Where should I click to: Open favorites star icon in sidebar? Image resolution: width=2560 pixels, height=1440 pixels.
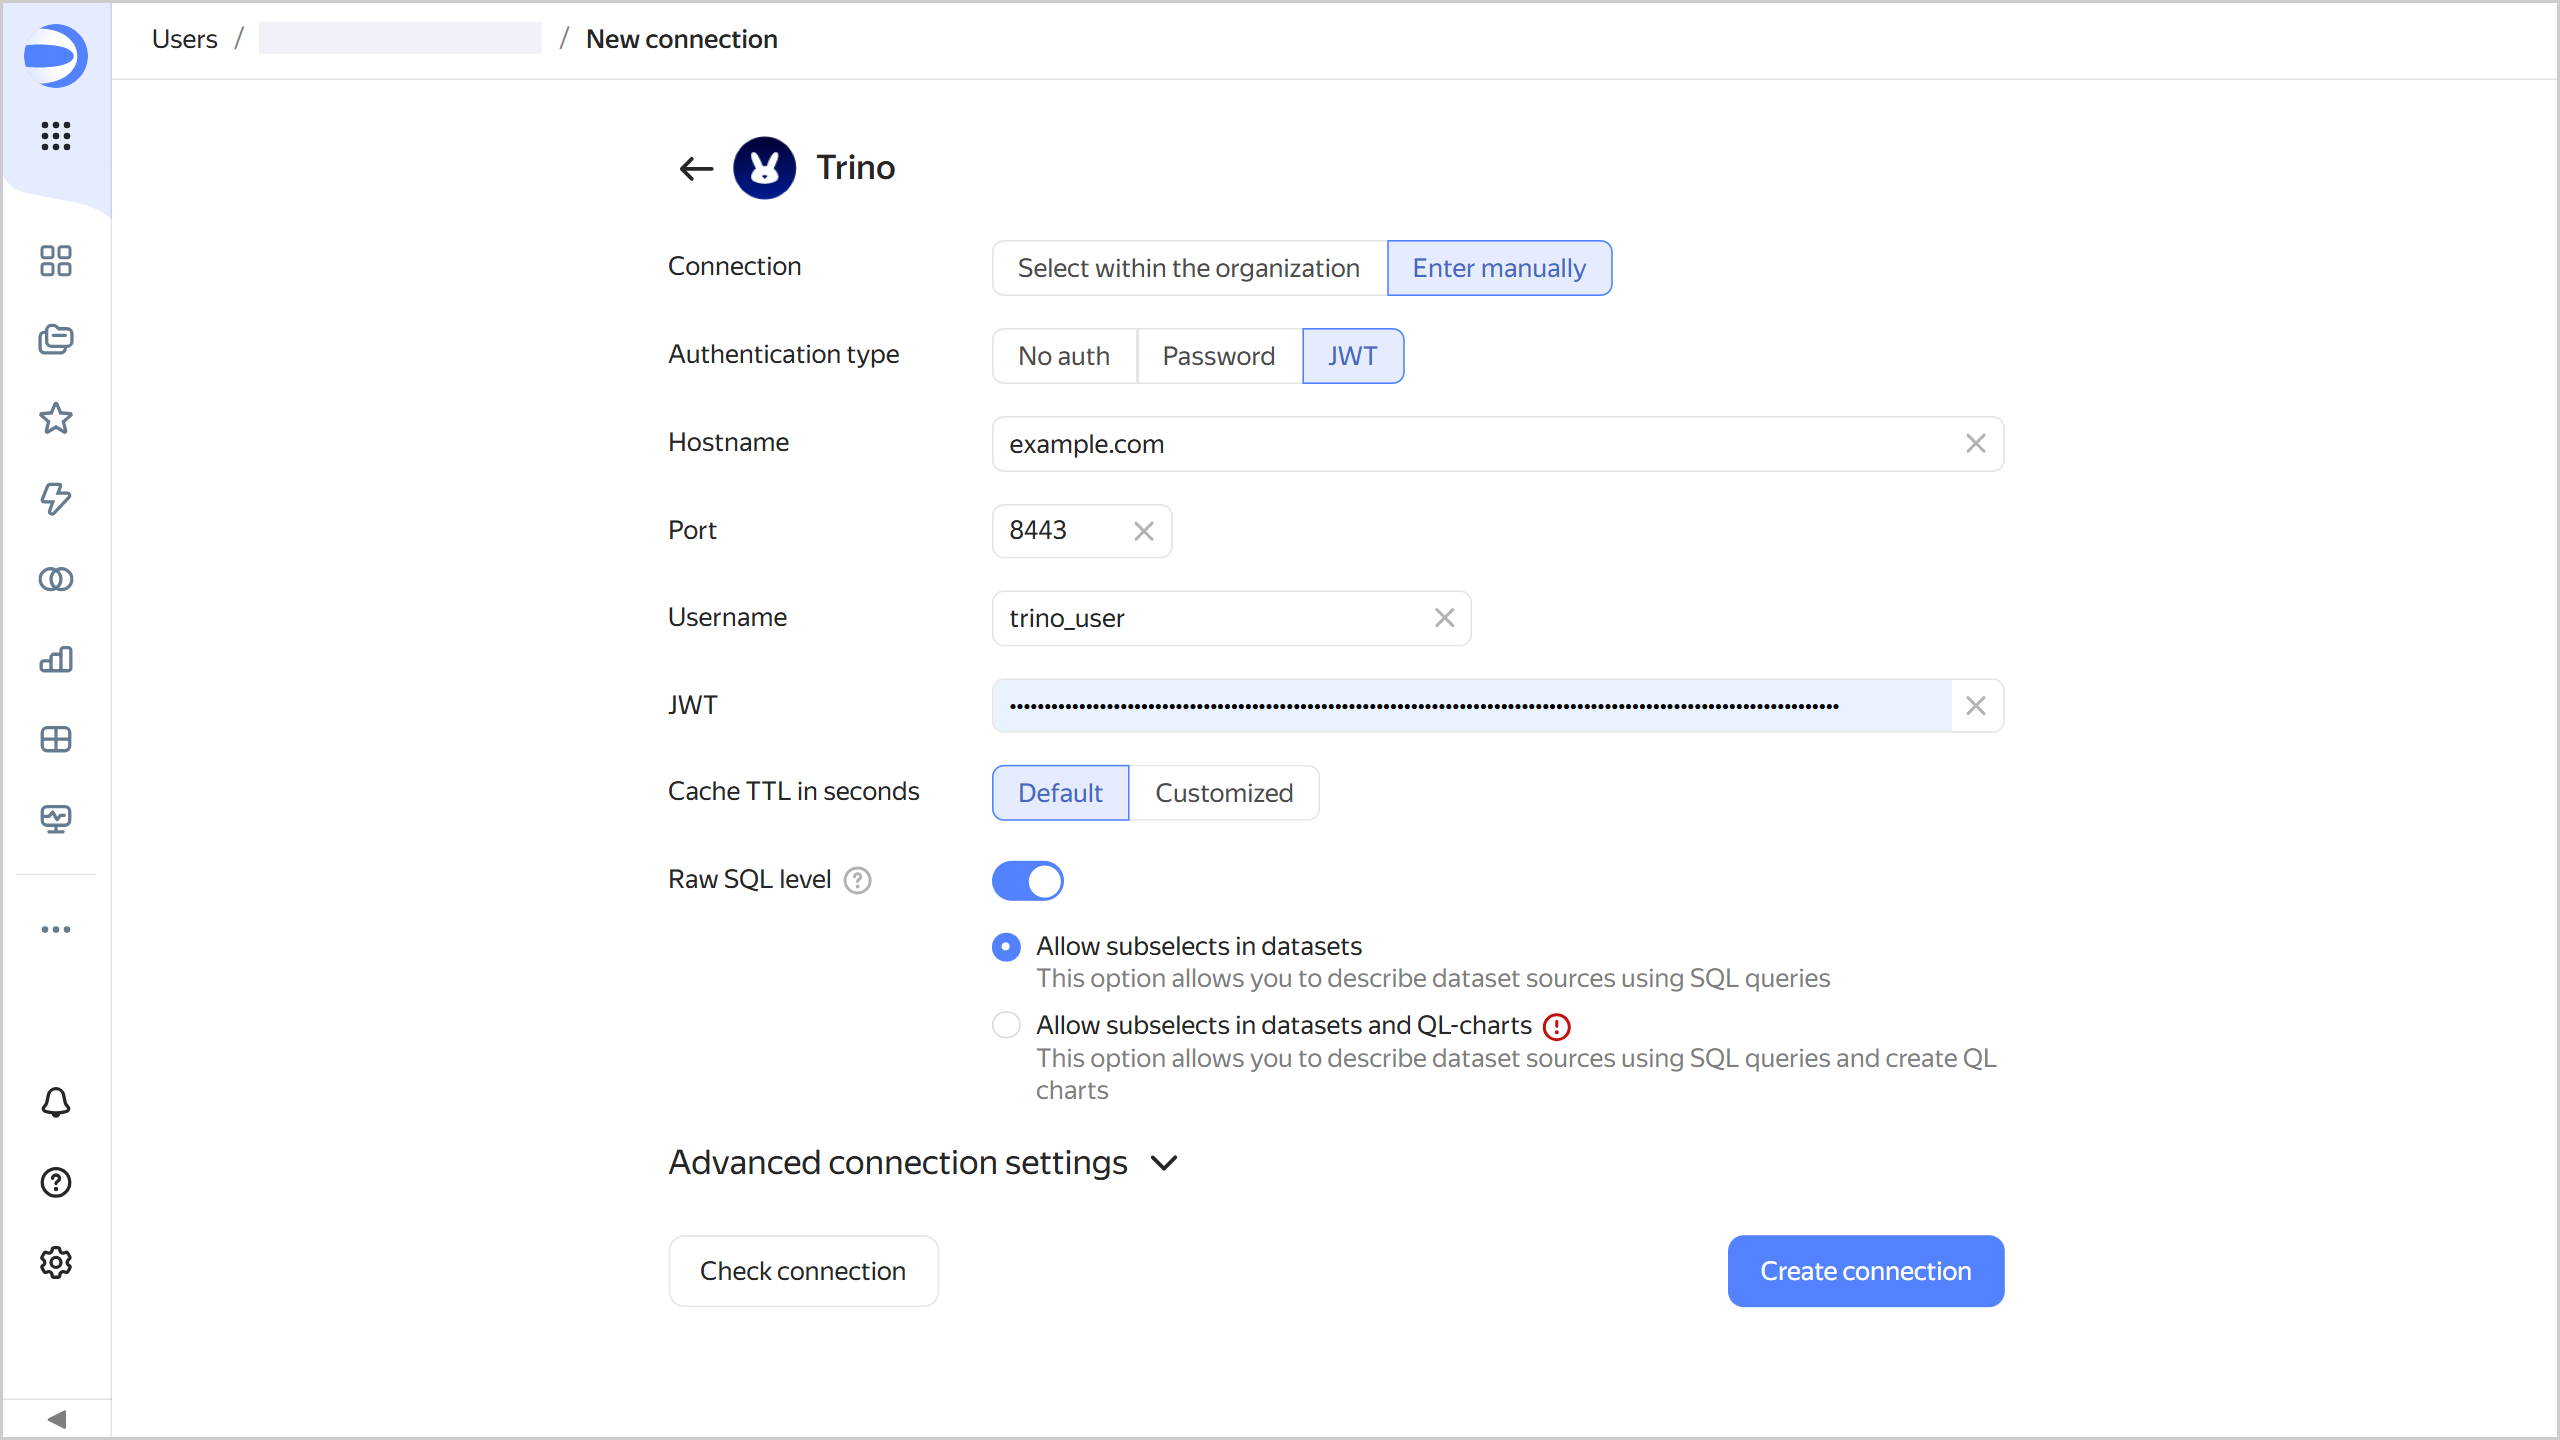click(56, 419)
